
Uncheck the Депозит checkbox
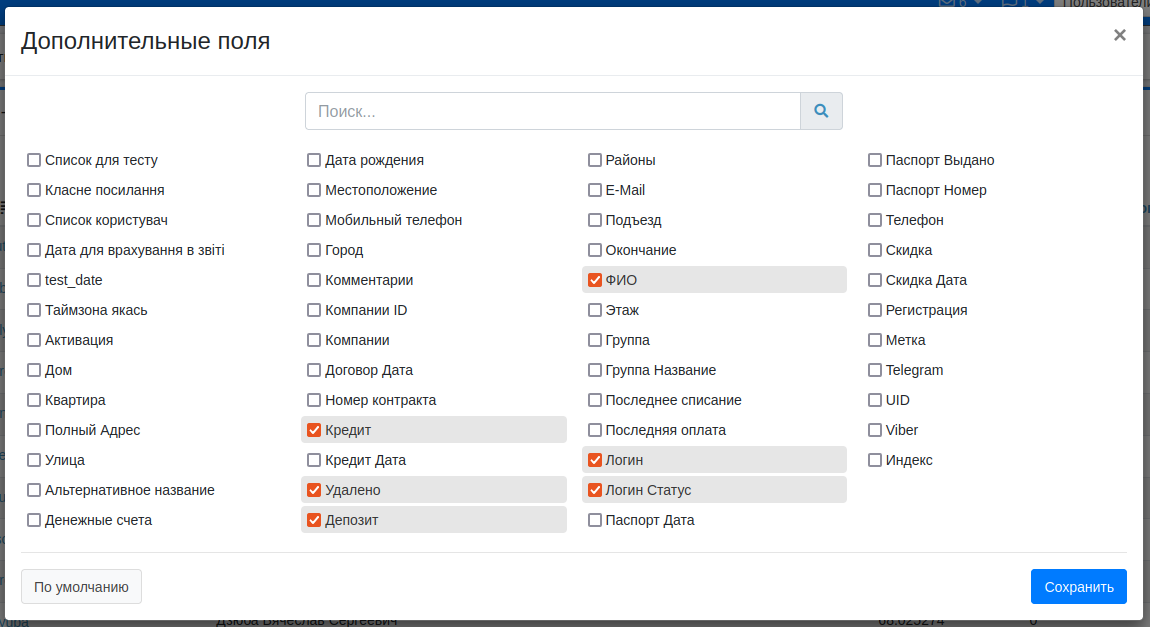coord(314,520)
